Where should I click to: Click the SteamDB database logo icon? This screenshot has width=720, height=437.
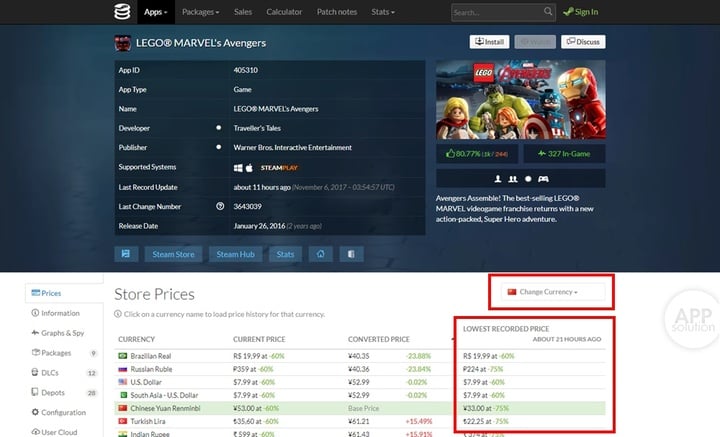(x=122, y=11)
